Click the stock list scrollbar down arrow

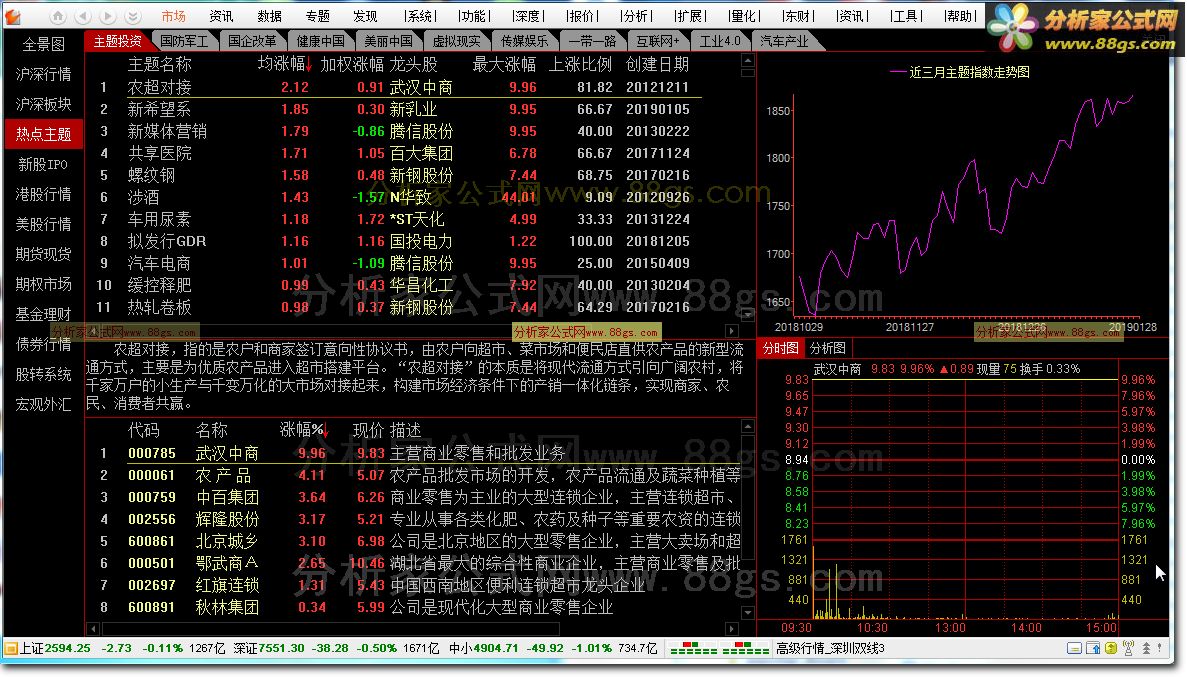[x=747, y=613]
